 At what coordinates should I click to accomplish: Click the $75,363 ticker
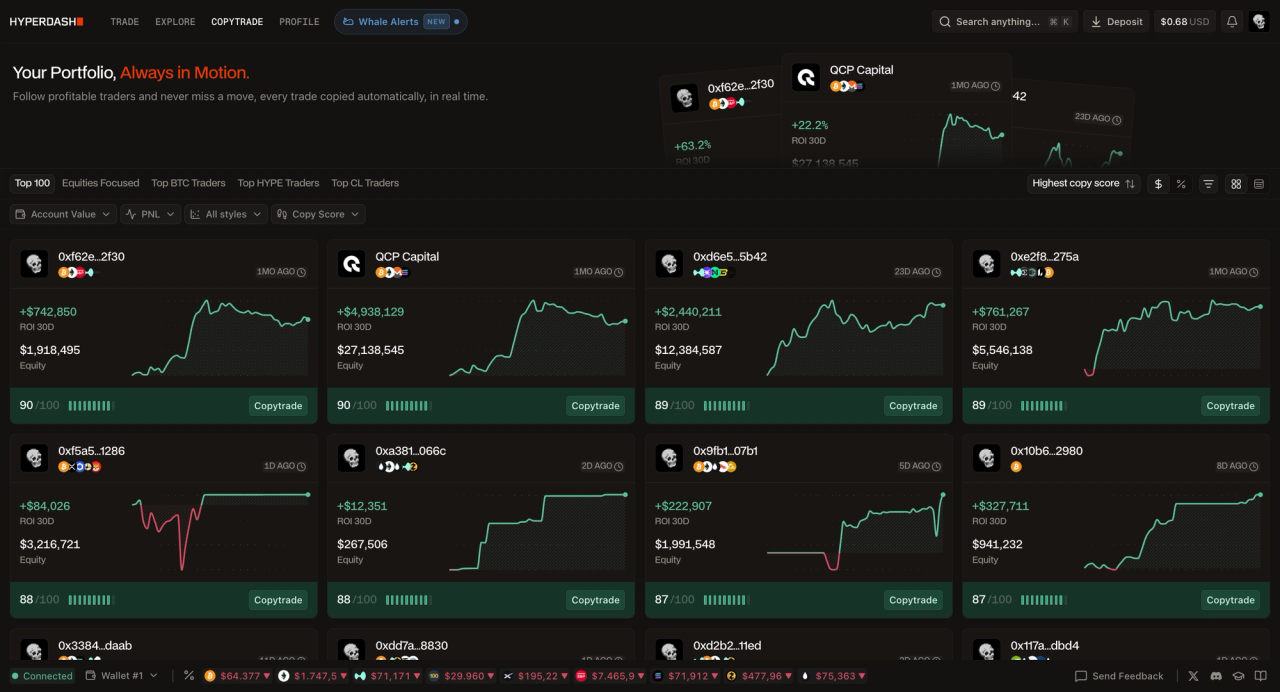834,676
